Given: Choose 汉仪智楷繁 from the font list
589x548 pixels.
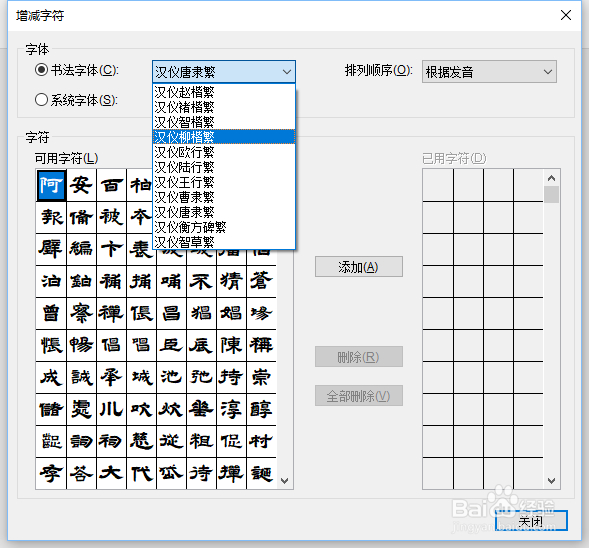Looking at the screenshot, I should (x=224, y=122).
